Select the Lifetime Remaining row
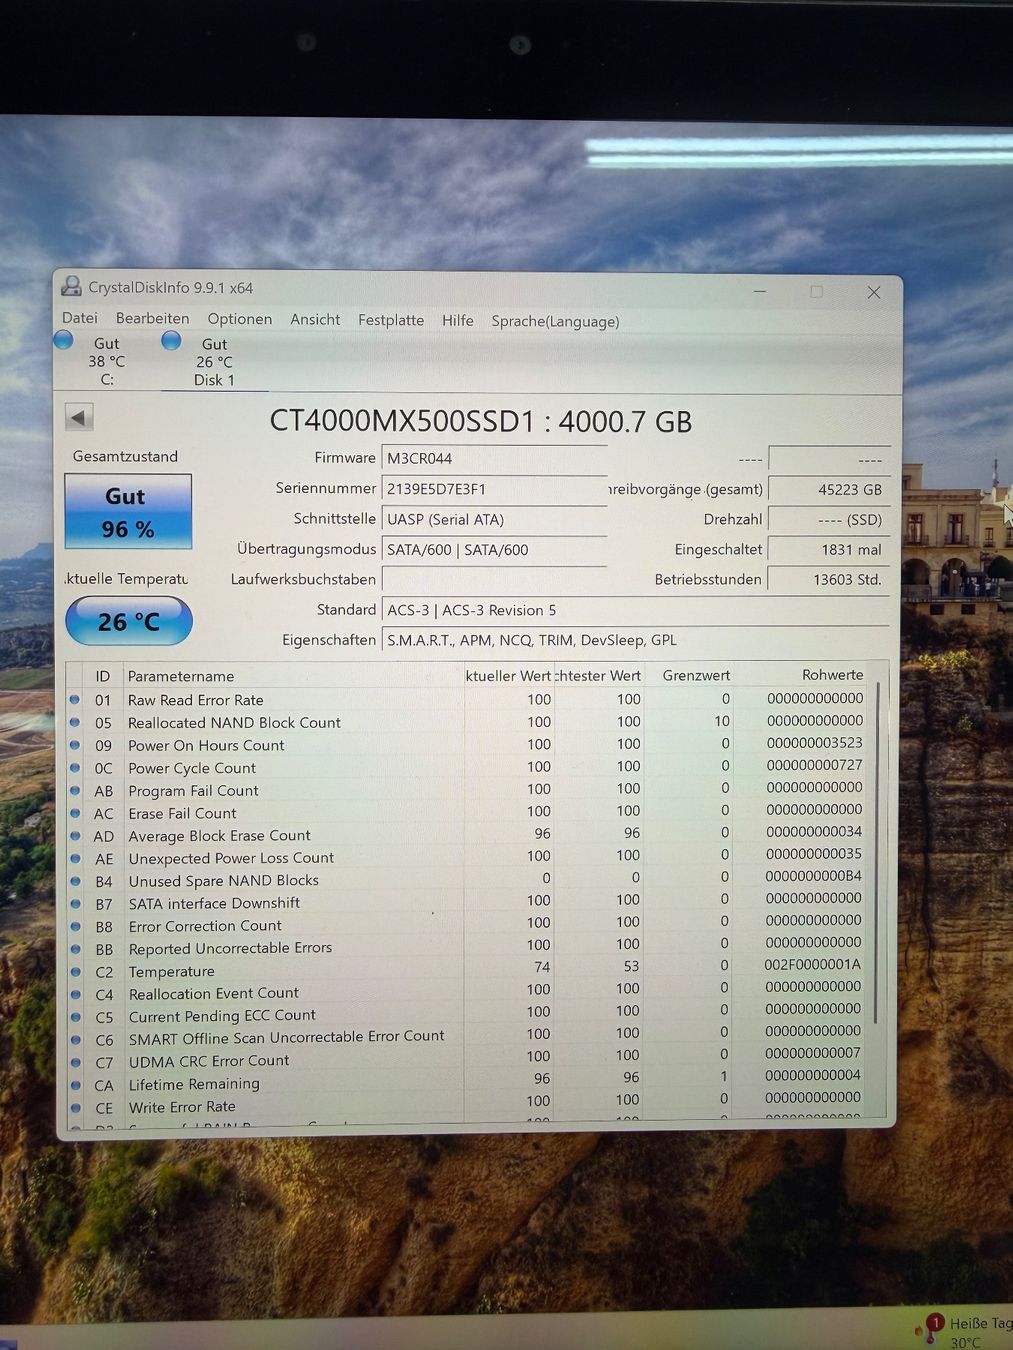Screen dimensions: 1013x1350 (x=468, y=1081)
